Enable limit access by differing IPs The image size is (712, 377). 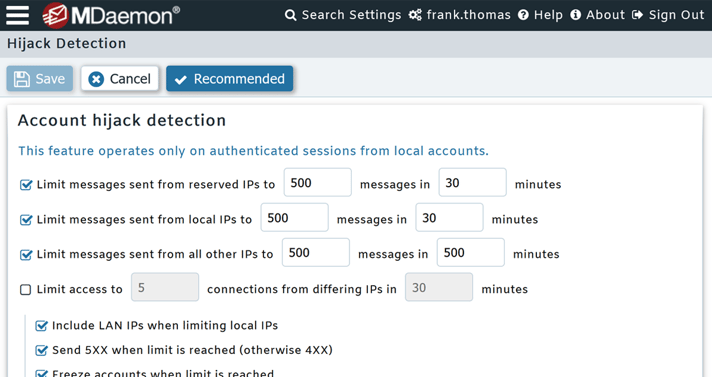(25, 289)
